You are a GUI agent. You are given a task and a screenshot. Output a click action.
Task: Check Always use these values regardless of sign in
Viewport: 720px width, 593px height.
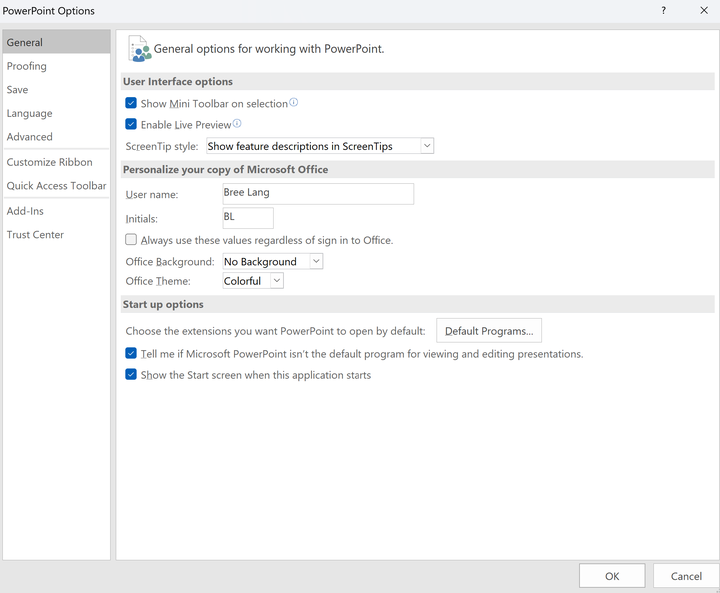(131, 240)
